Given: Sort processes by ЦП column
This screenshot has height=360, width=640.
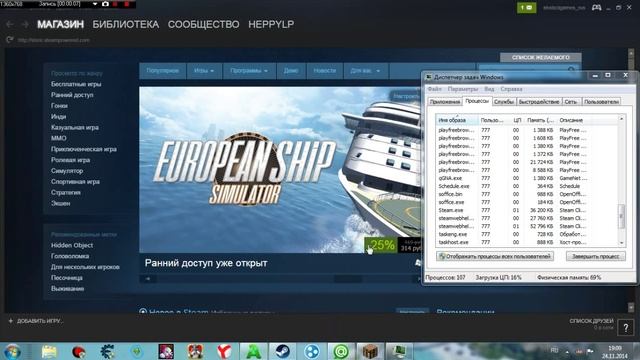Looking at the screenshot, I should pyautogui.click(x=517, y=120).
